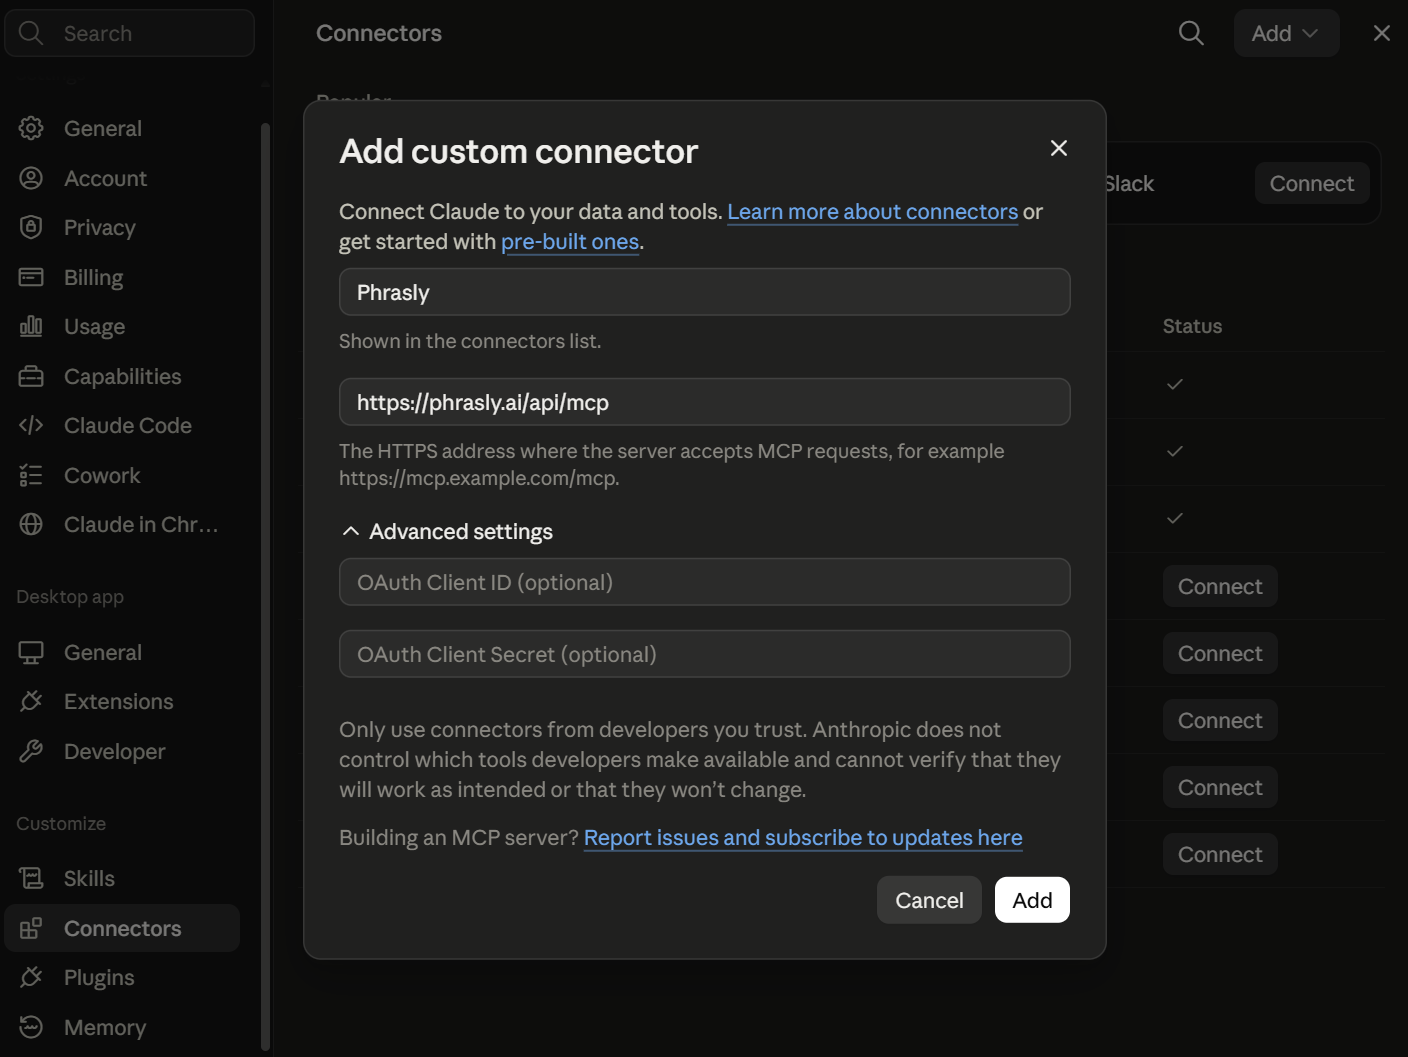This screenshot has width=1408, height=1057.
Task: Click the connector name field containing Phrasly
Action: [704, 292]
